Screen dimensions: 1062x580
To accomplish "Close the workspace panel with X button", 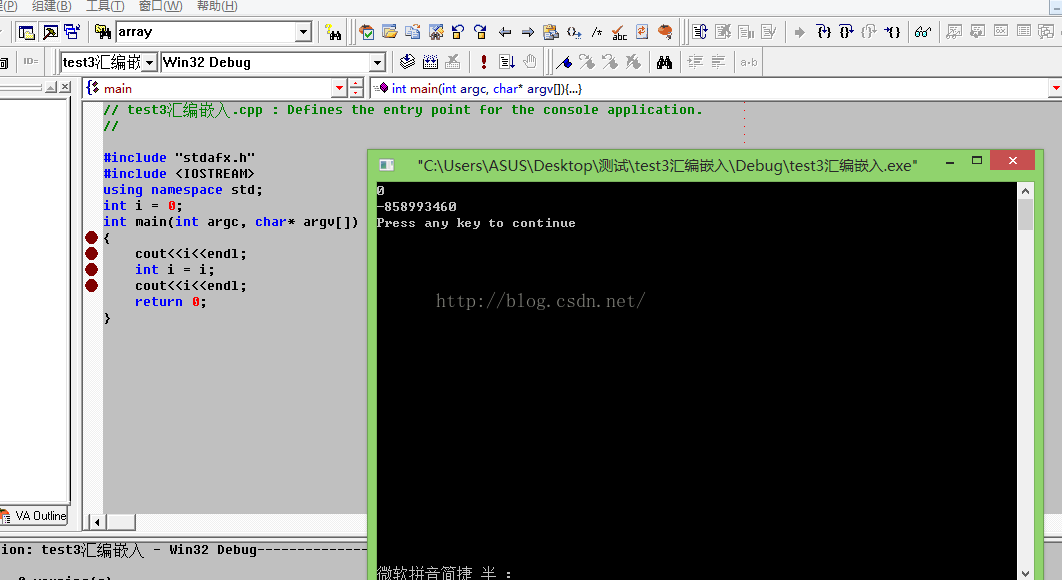I will click(65, 87).
